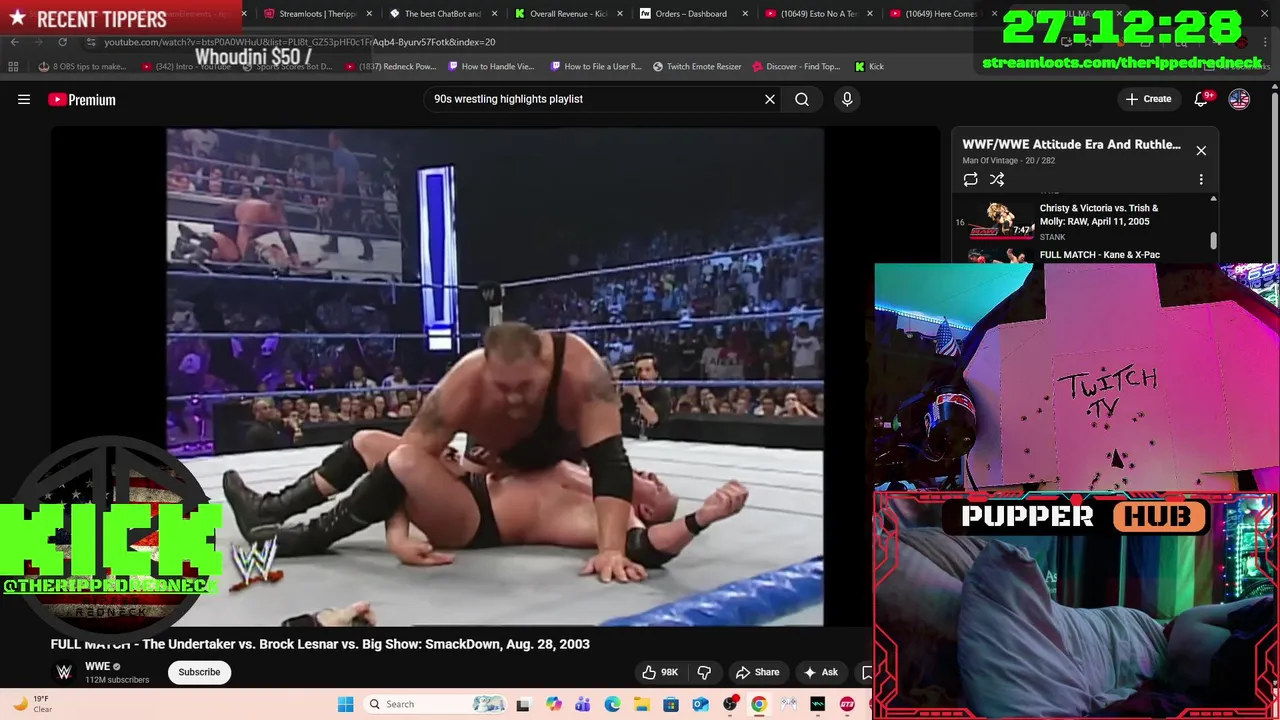Open the weather widget showing 19°F
1280x720 pixels.
point(32,704)
